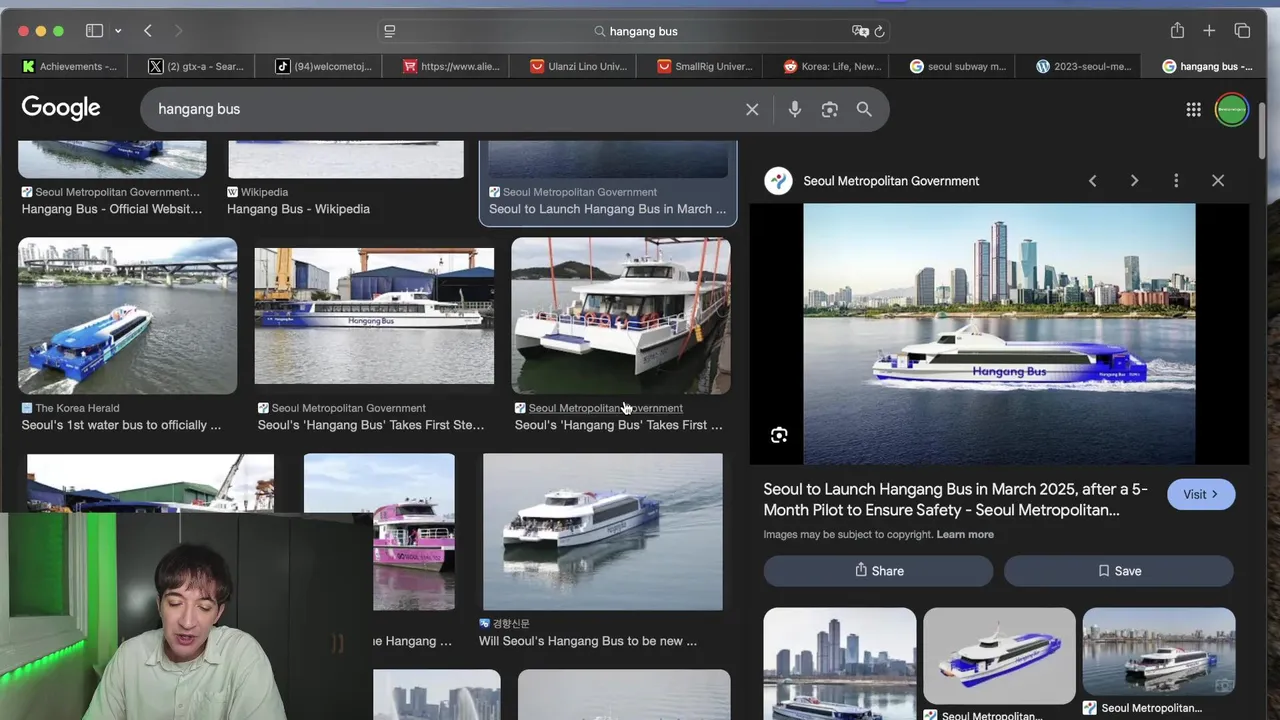
Task: Click translate icon in address bar
Action: pos(860,31)
